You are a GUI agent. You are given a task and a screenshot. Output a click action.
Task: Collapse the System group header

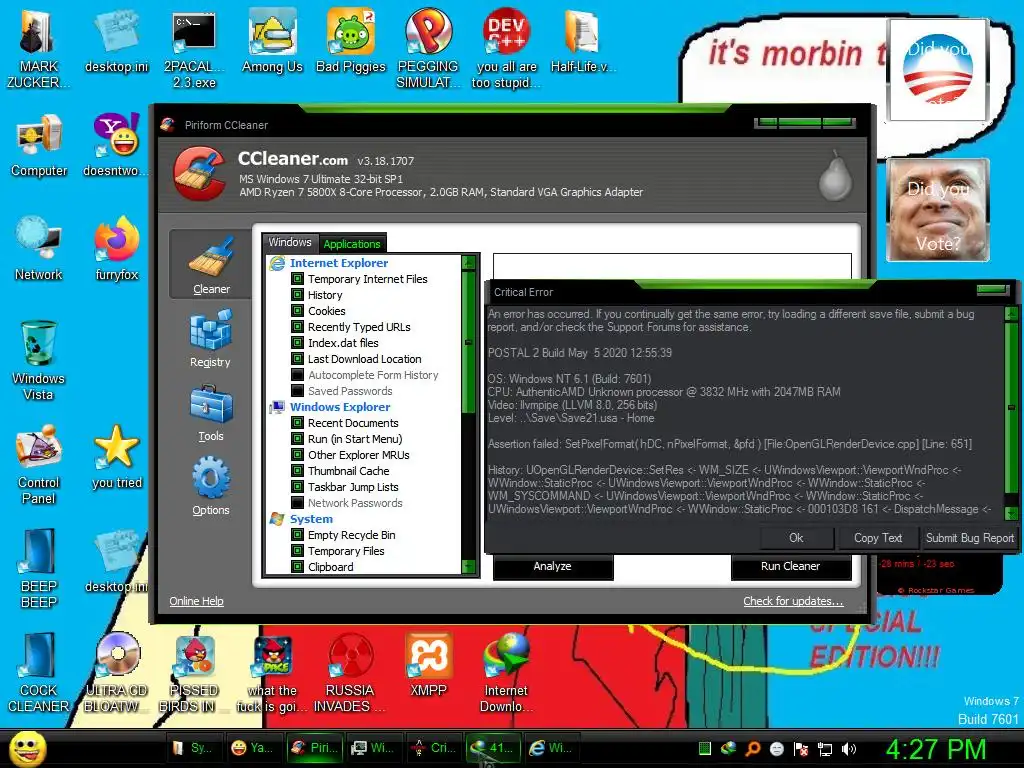(x=312, y=519)
